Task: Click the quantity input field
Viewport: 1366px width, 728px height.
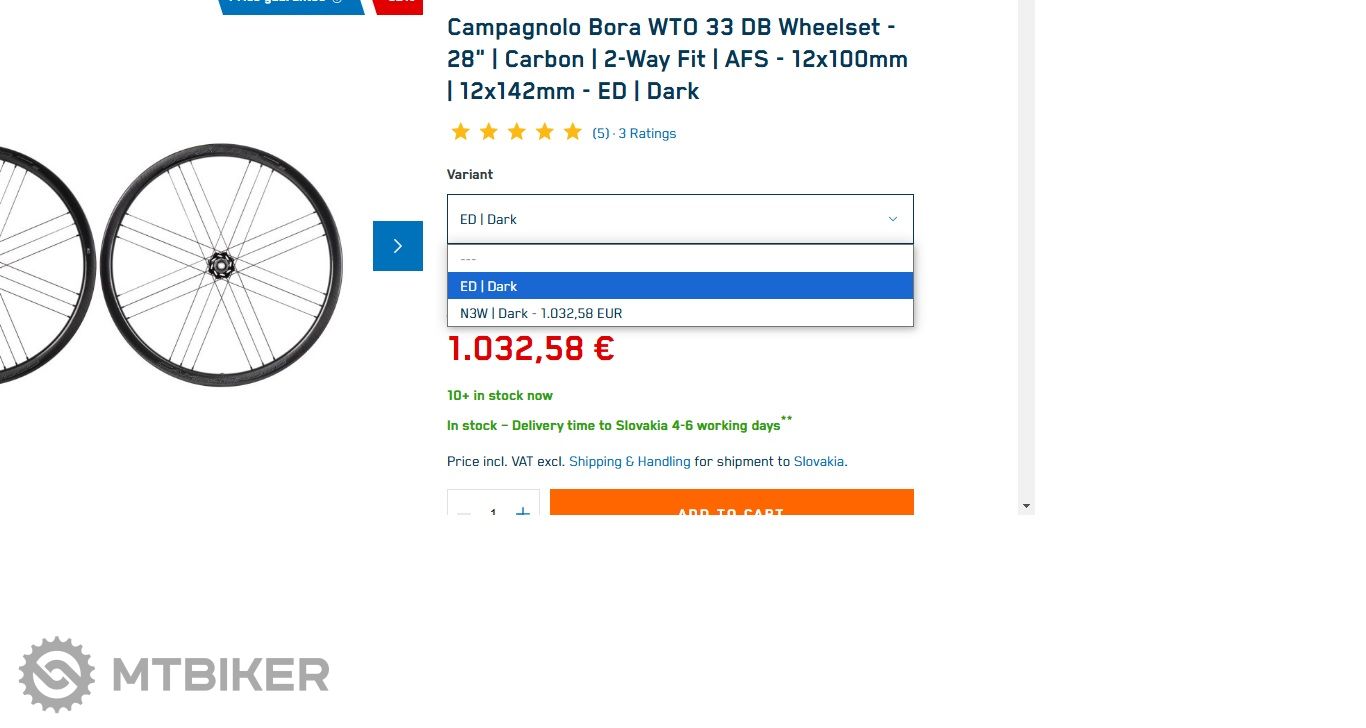Action: point(493,511)
